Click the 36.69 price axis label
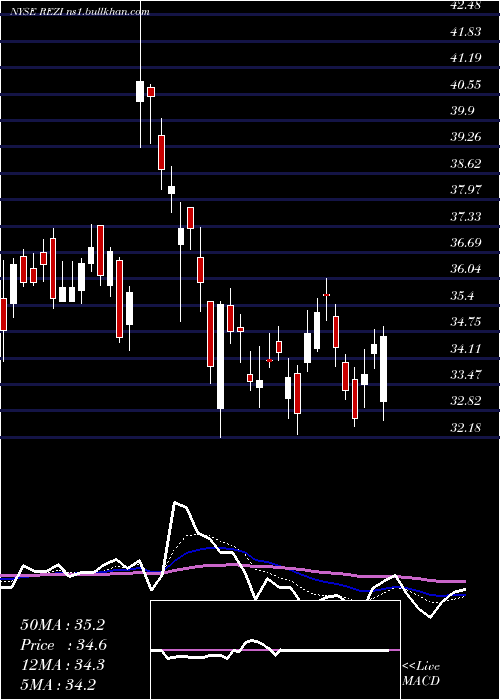This screenshot has height=700, width=500. coord(467,243)
